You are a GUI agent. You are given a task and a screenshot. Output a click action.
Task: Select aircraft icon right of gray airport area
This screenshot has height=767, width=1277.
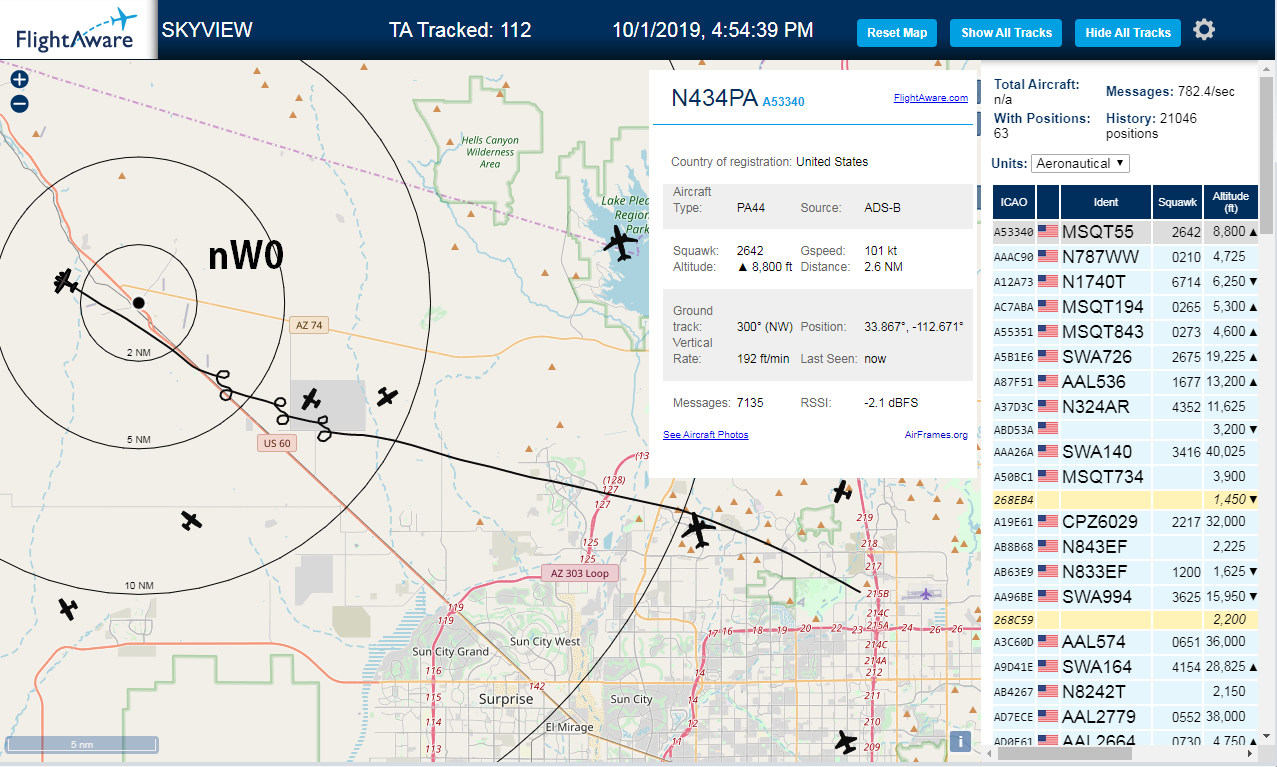tap(387, 397)
